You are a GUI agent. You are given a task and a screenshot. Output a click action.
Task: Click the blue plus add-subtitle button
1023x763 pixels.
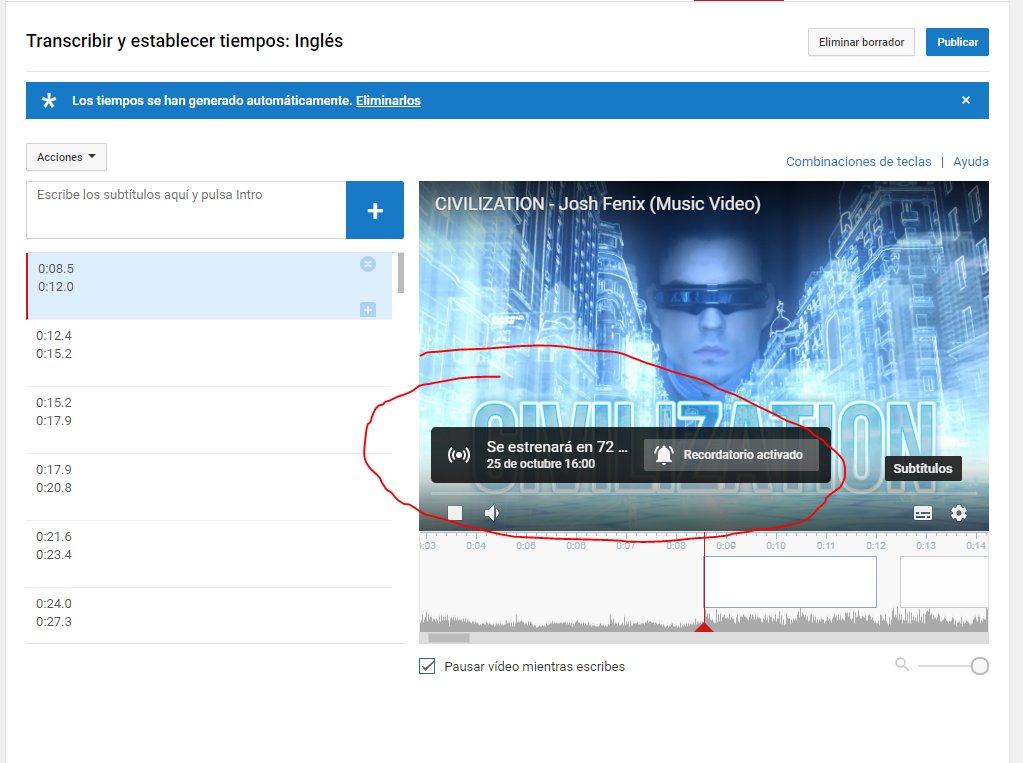pyautogui.click(x=374, y=210)
